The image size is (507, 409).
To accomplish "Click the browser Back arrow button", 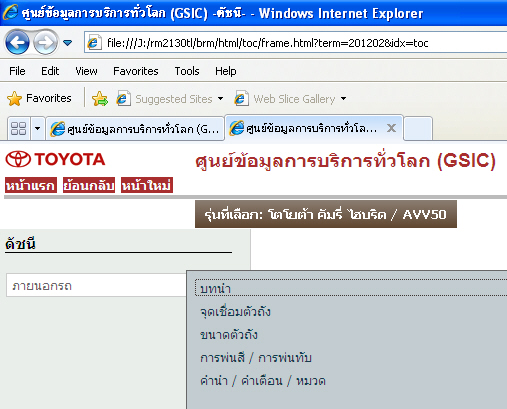I will [x=17, y=42].
